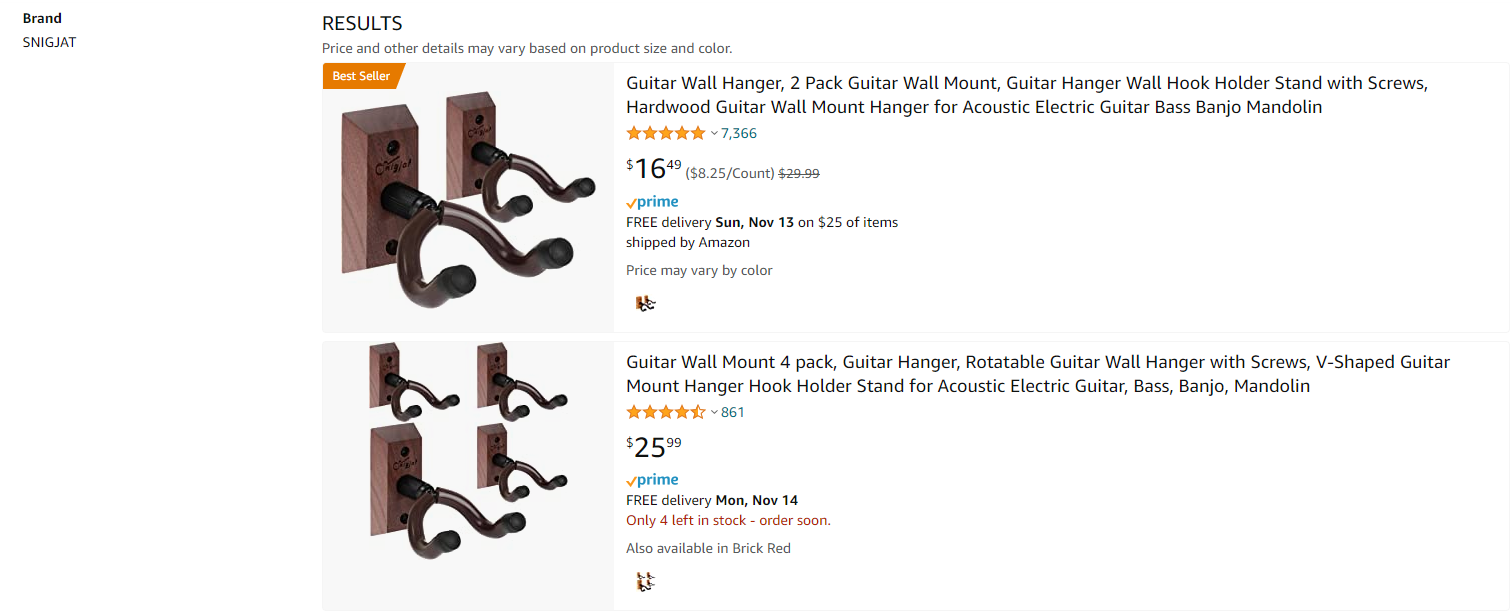Viewport: 1511px width, 615px height.
Task: Click the $16.49 price of the first product
Action: [x=656, y=169]
